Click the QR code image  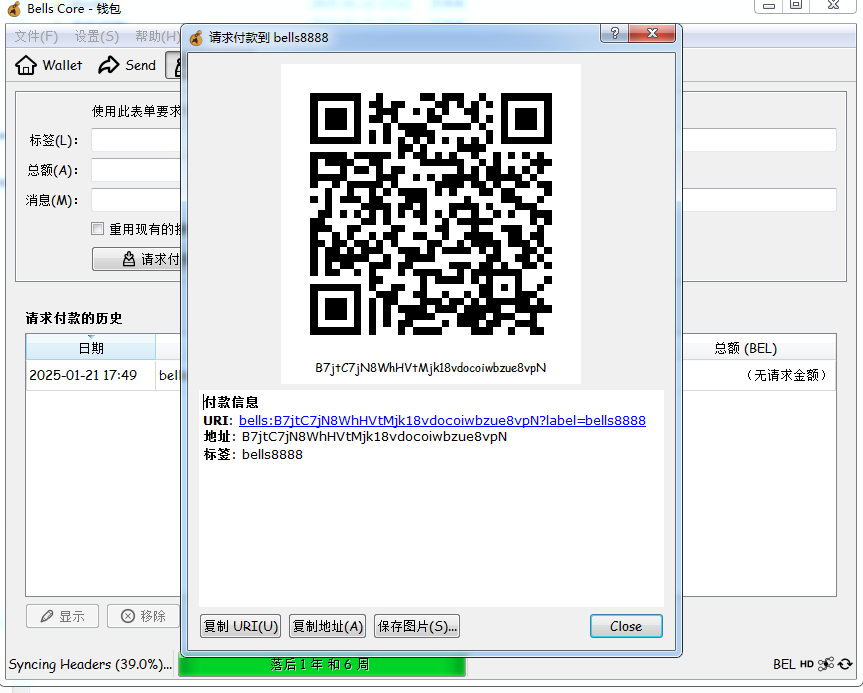point(430,214)
